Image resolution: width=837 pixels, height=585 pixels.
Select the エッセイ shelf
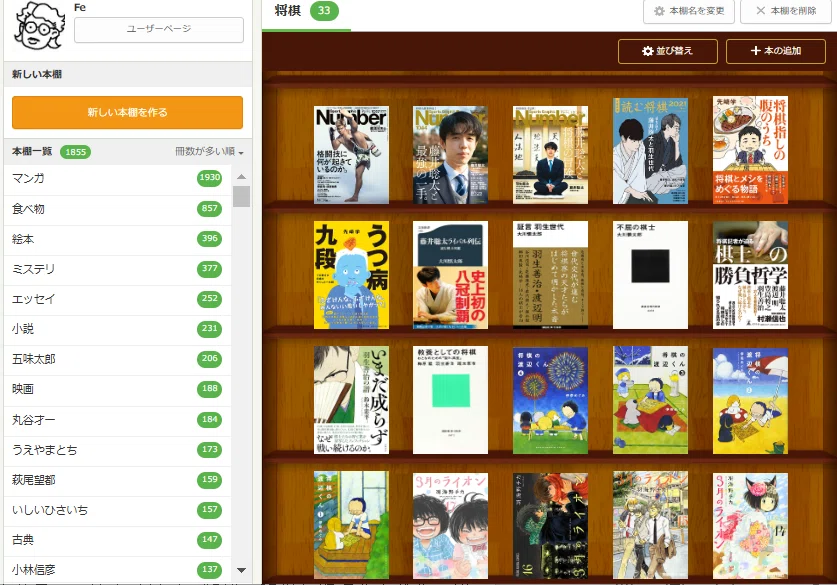click(x=117, y=298)
